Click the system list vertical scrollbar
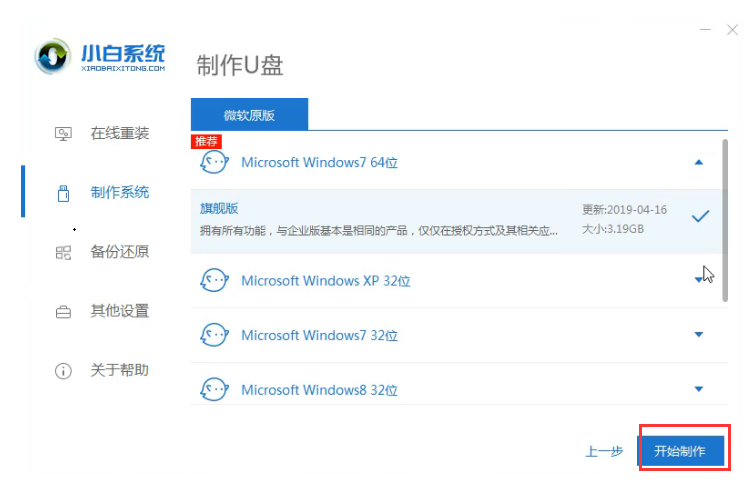 click(x=725, y=220)
